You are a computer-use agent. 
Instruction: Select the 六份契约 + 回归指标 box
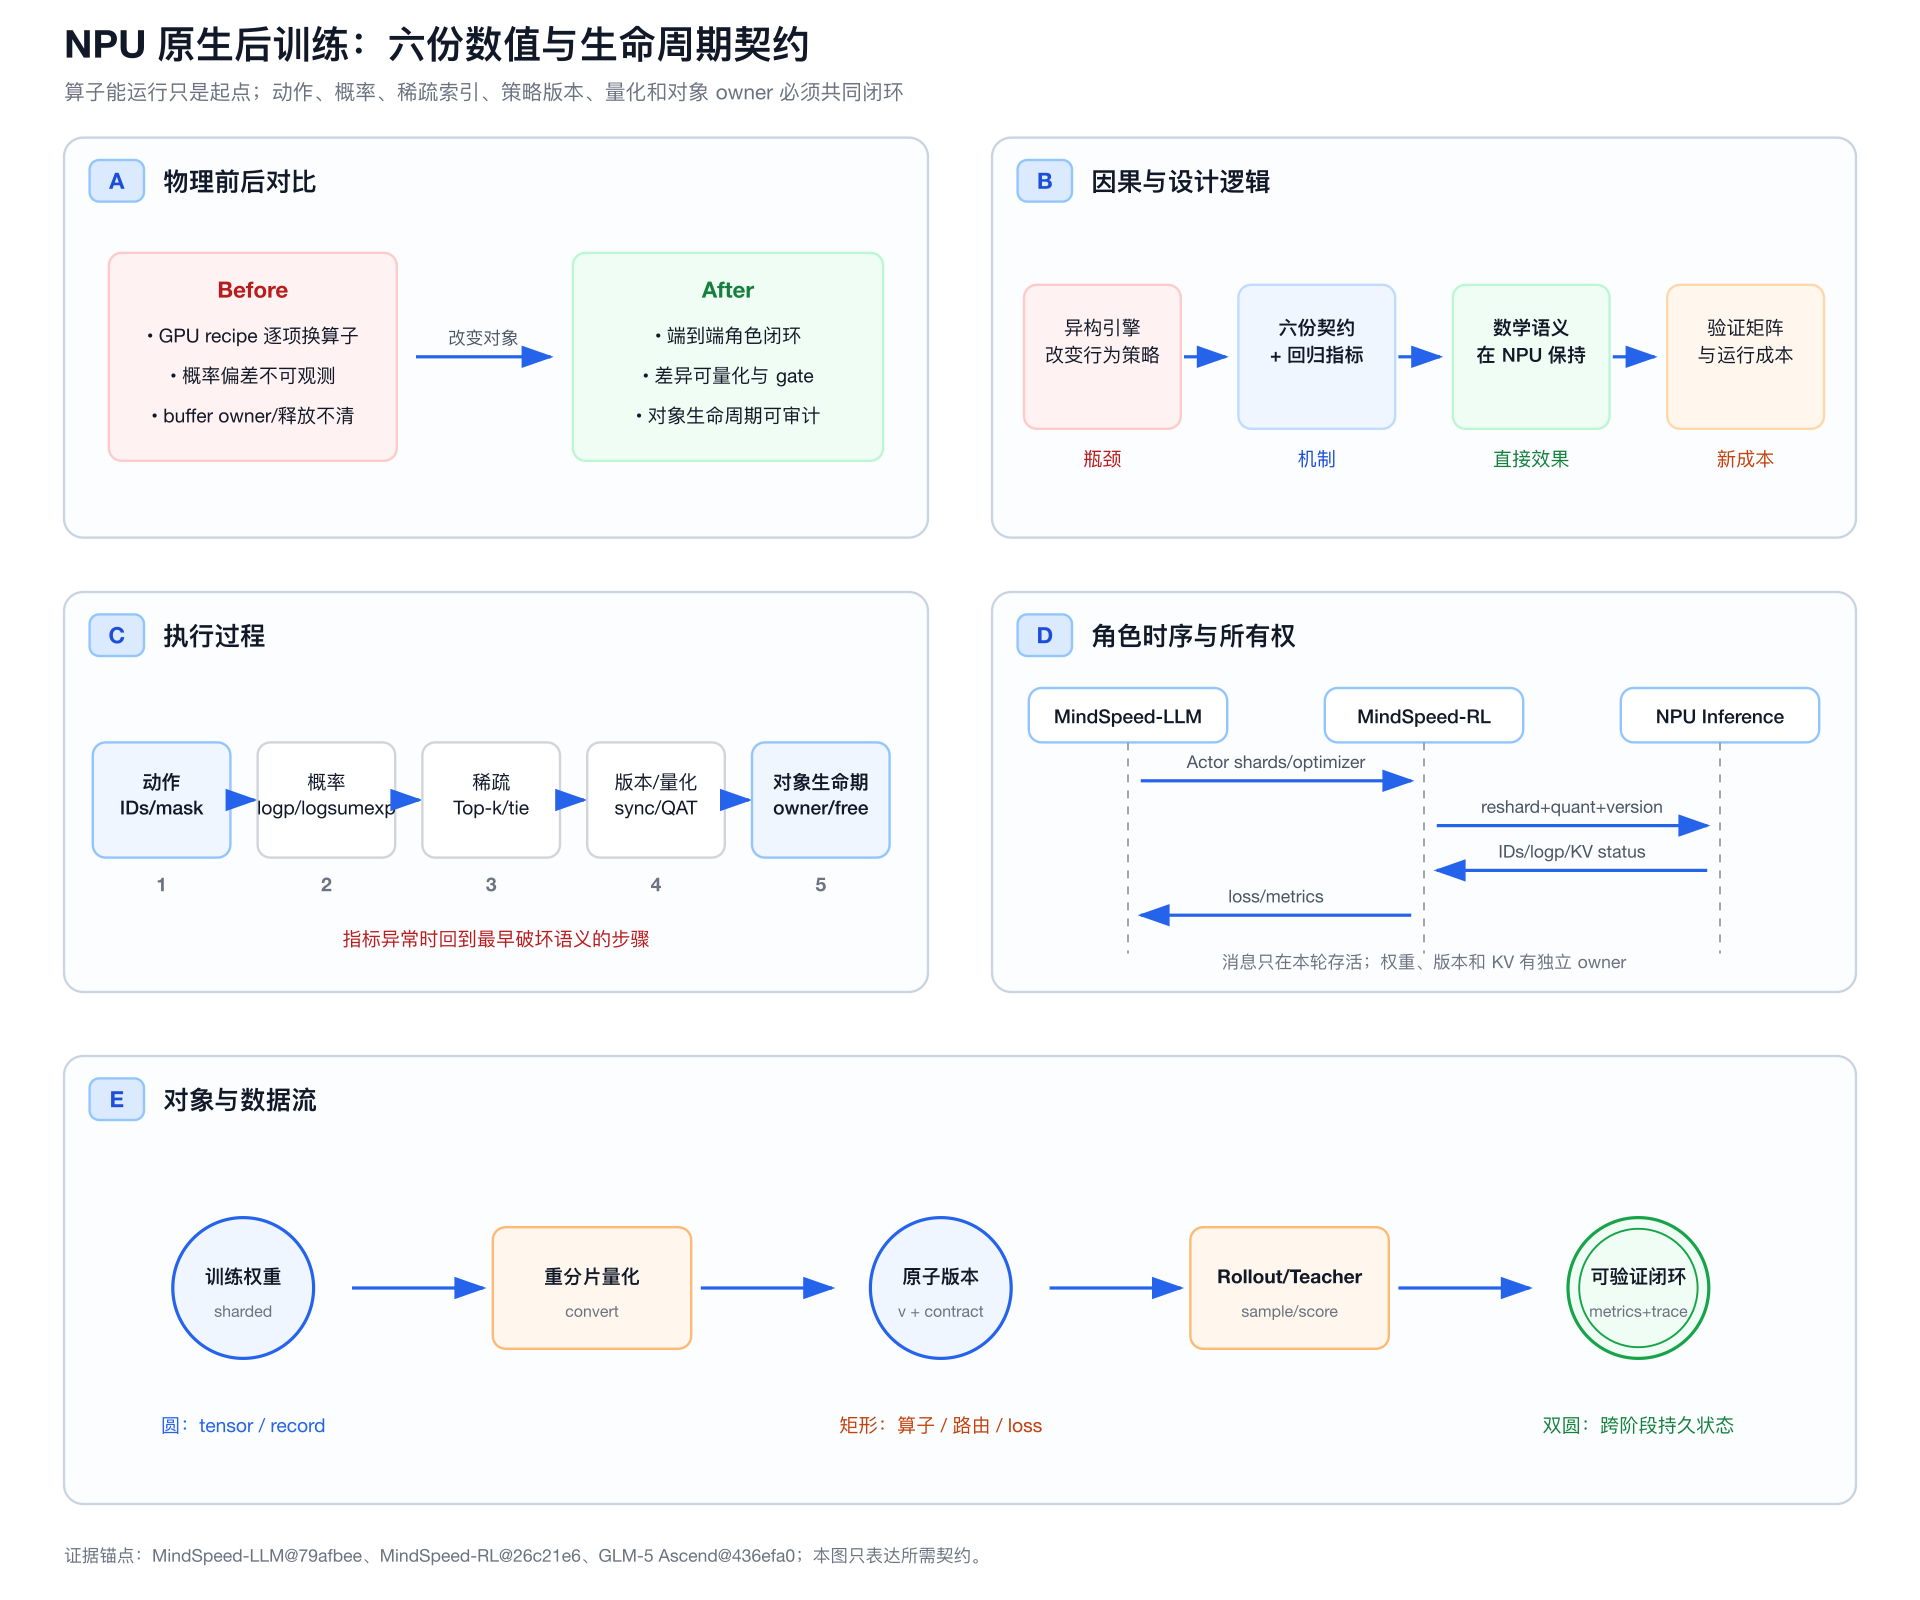pyautogui.click(x=1317, y=357)
